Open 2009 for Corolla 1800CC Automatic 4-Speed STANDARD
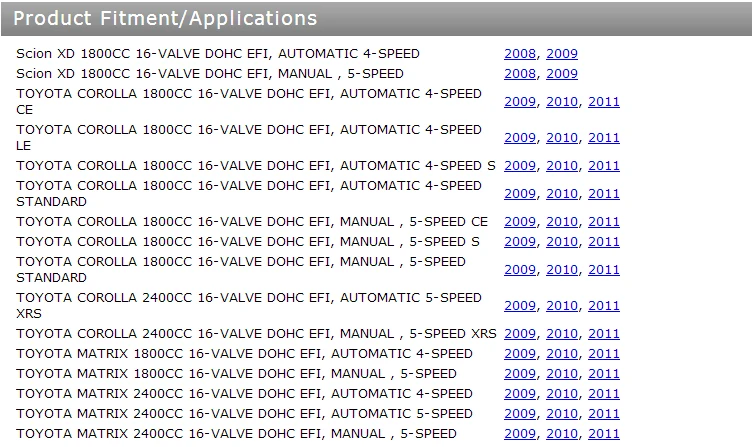The image size is (752, 447). (x=520, y=194)
